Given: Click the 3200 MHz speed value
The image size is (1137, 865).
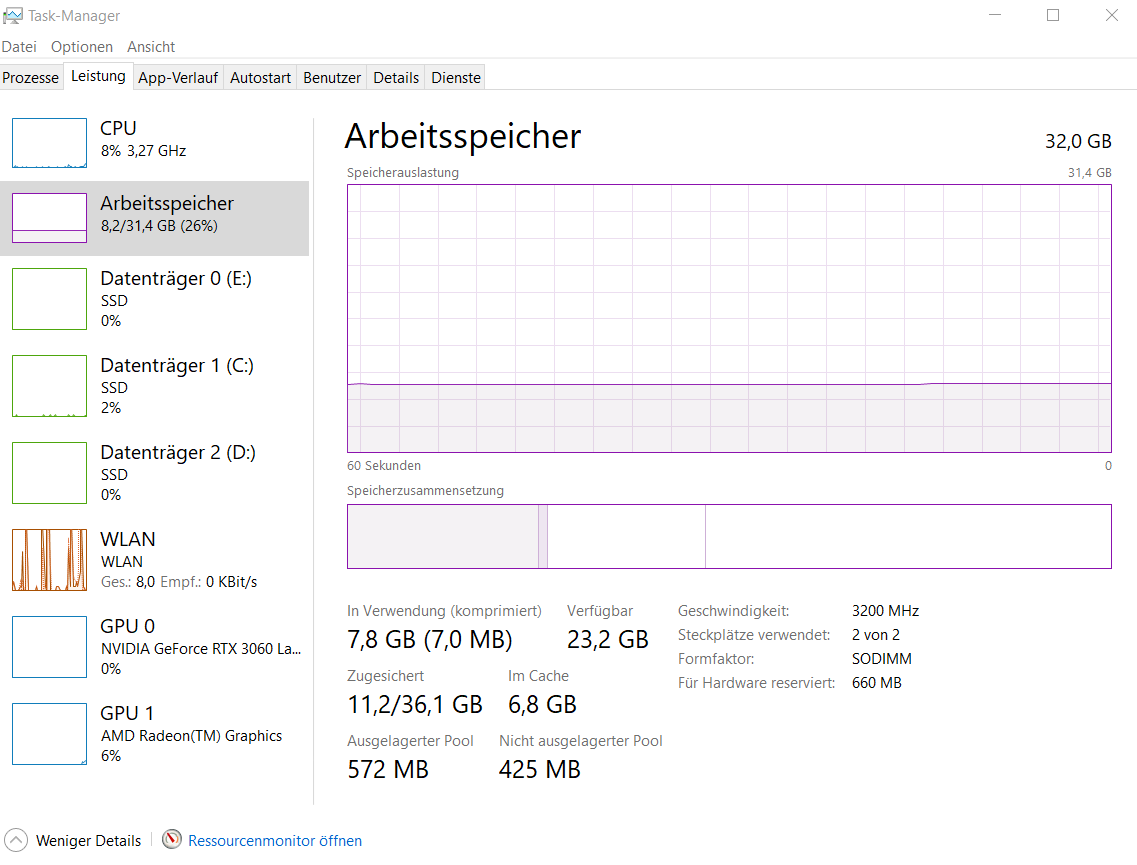Looking at the screenshot, I should tap(885, 611).
